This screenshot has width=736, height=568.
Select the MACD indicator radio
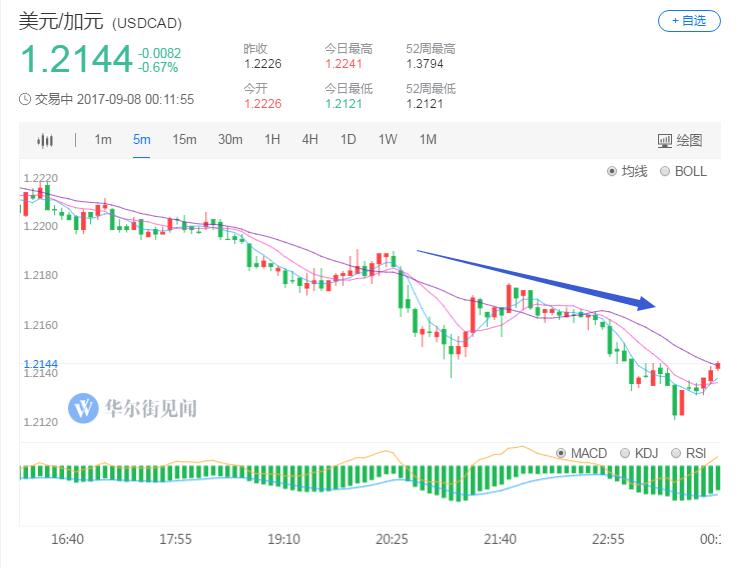pos(561,453)
